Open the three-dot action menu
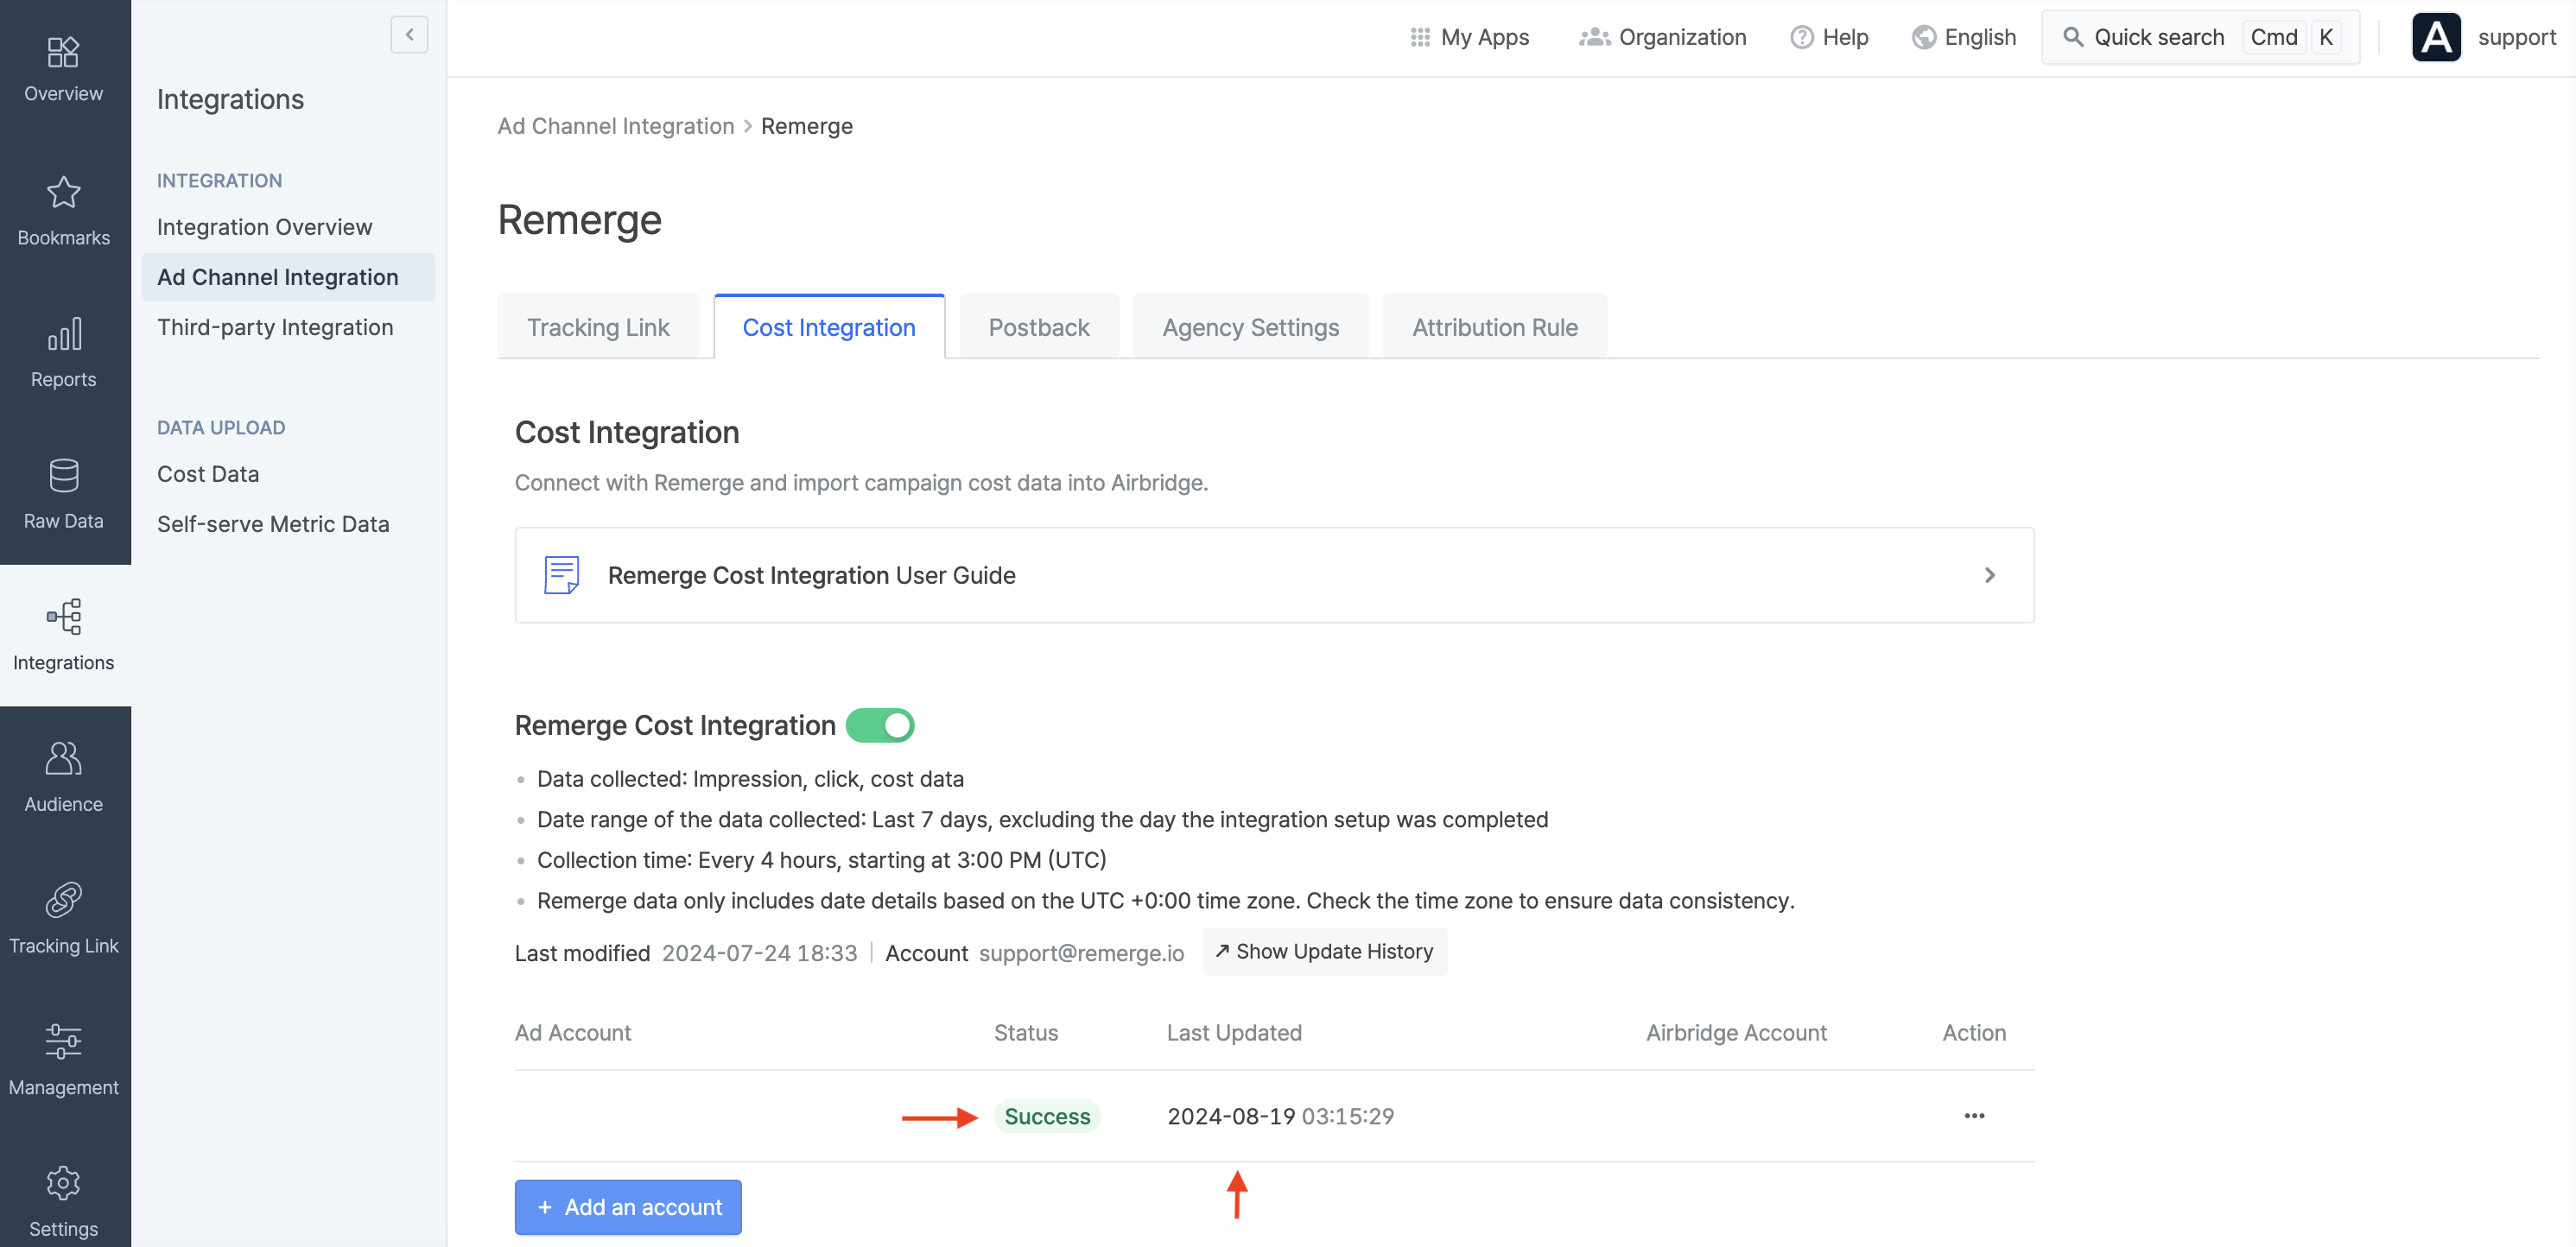The image size is (2576, 1247). (x=1974, y=1115)
